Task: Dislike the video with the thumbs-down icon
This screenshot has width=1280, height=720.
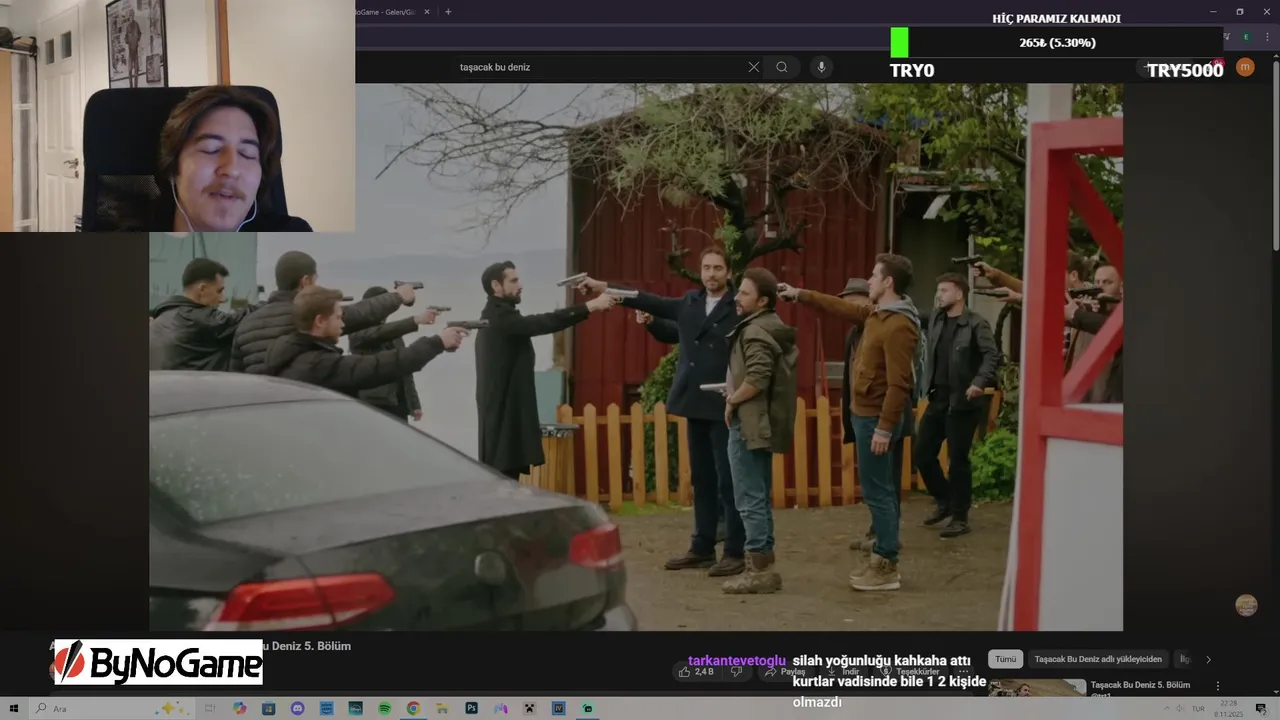Action: (x=736, y=672)
